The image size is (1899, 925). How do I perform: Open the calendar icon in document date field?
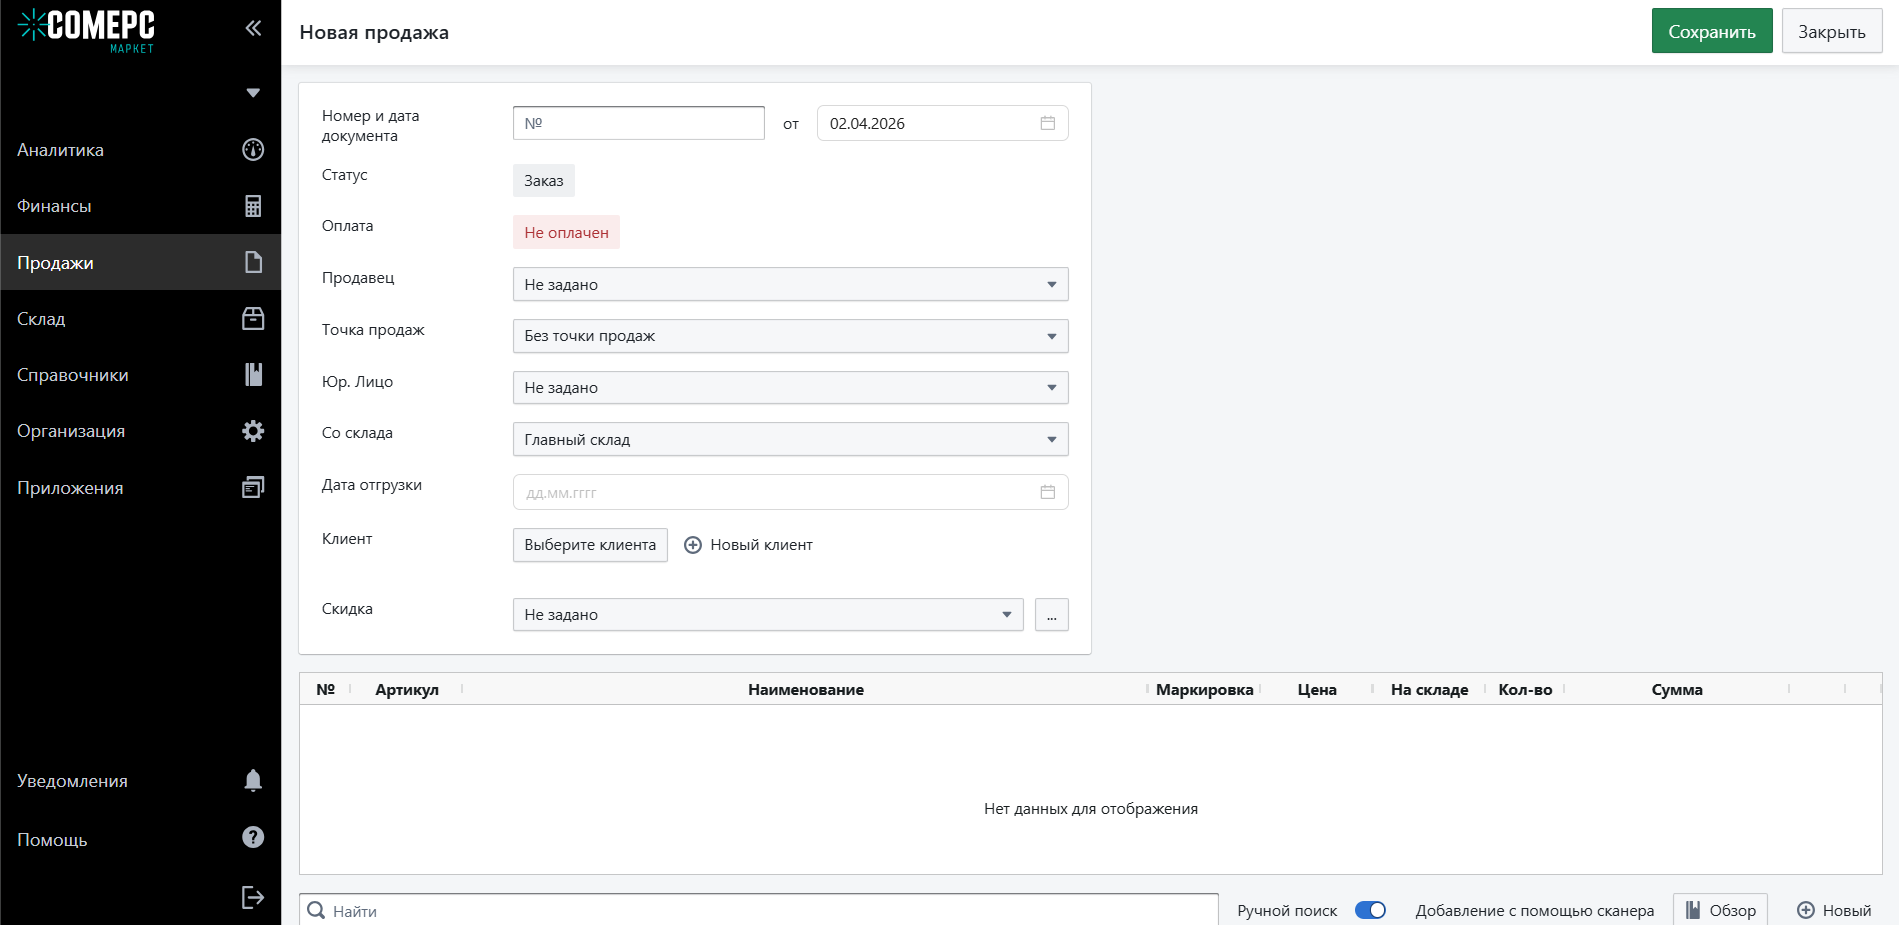1047,123
